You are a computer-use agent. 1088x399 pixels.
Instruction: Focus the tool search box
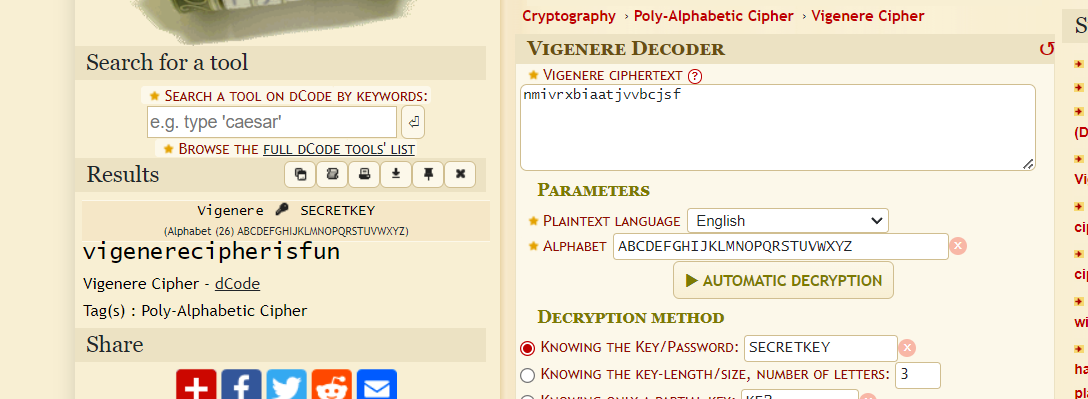[x=272, y=122]
